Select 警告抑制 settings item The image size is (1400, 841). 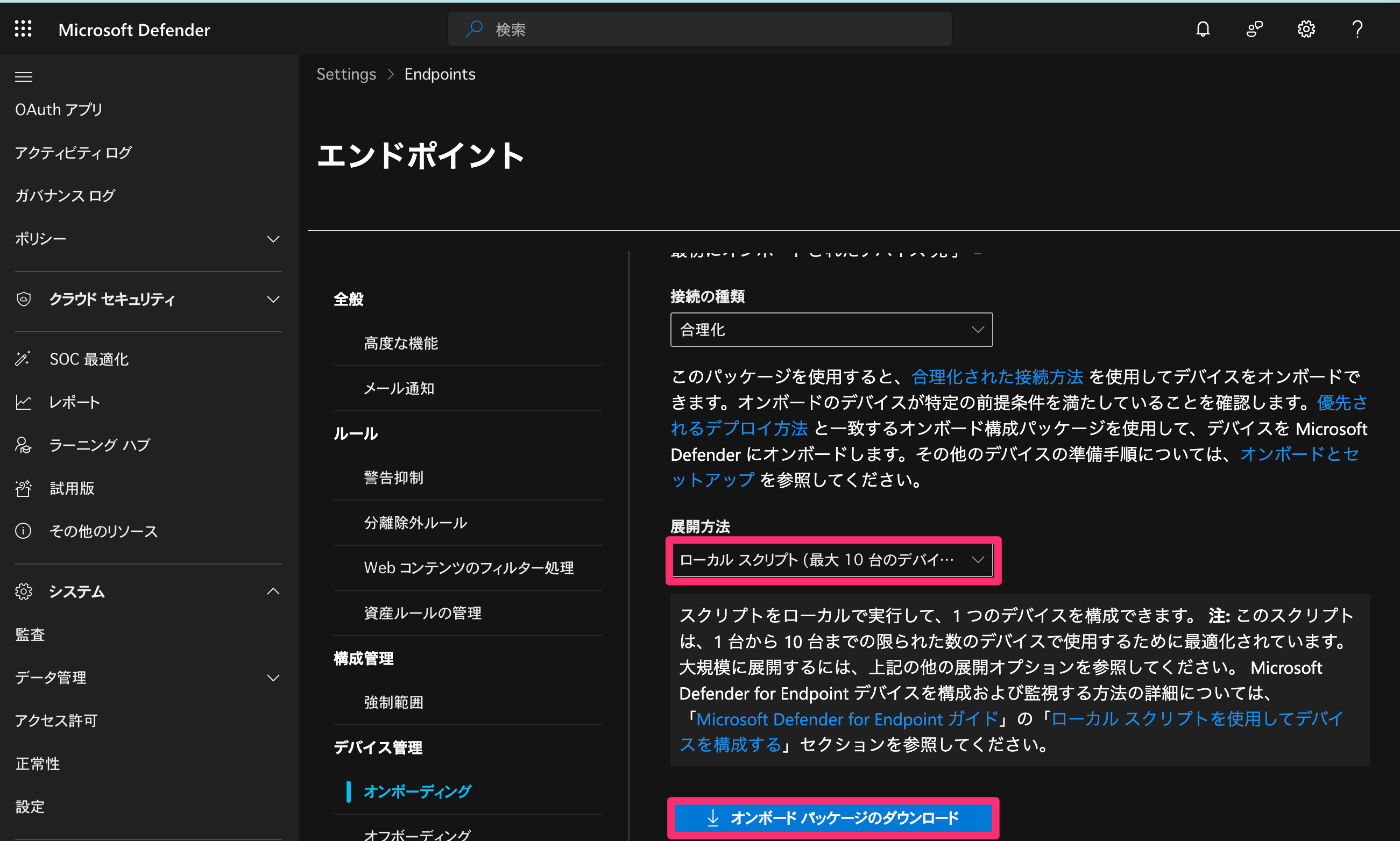point(394,478)
